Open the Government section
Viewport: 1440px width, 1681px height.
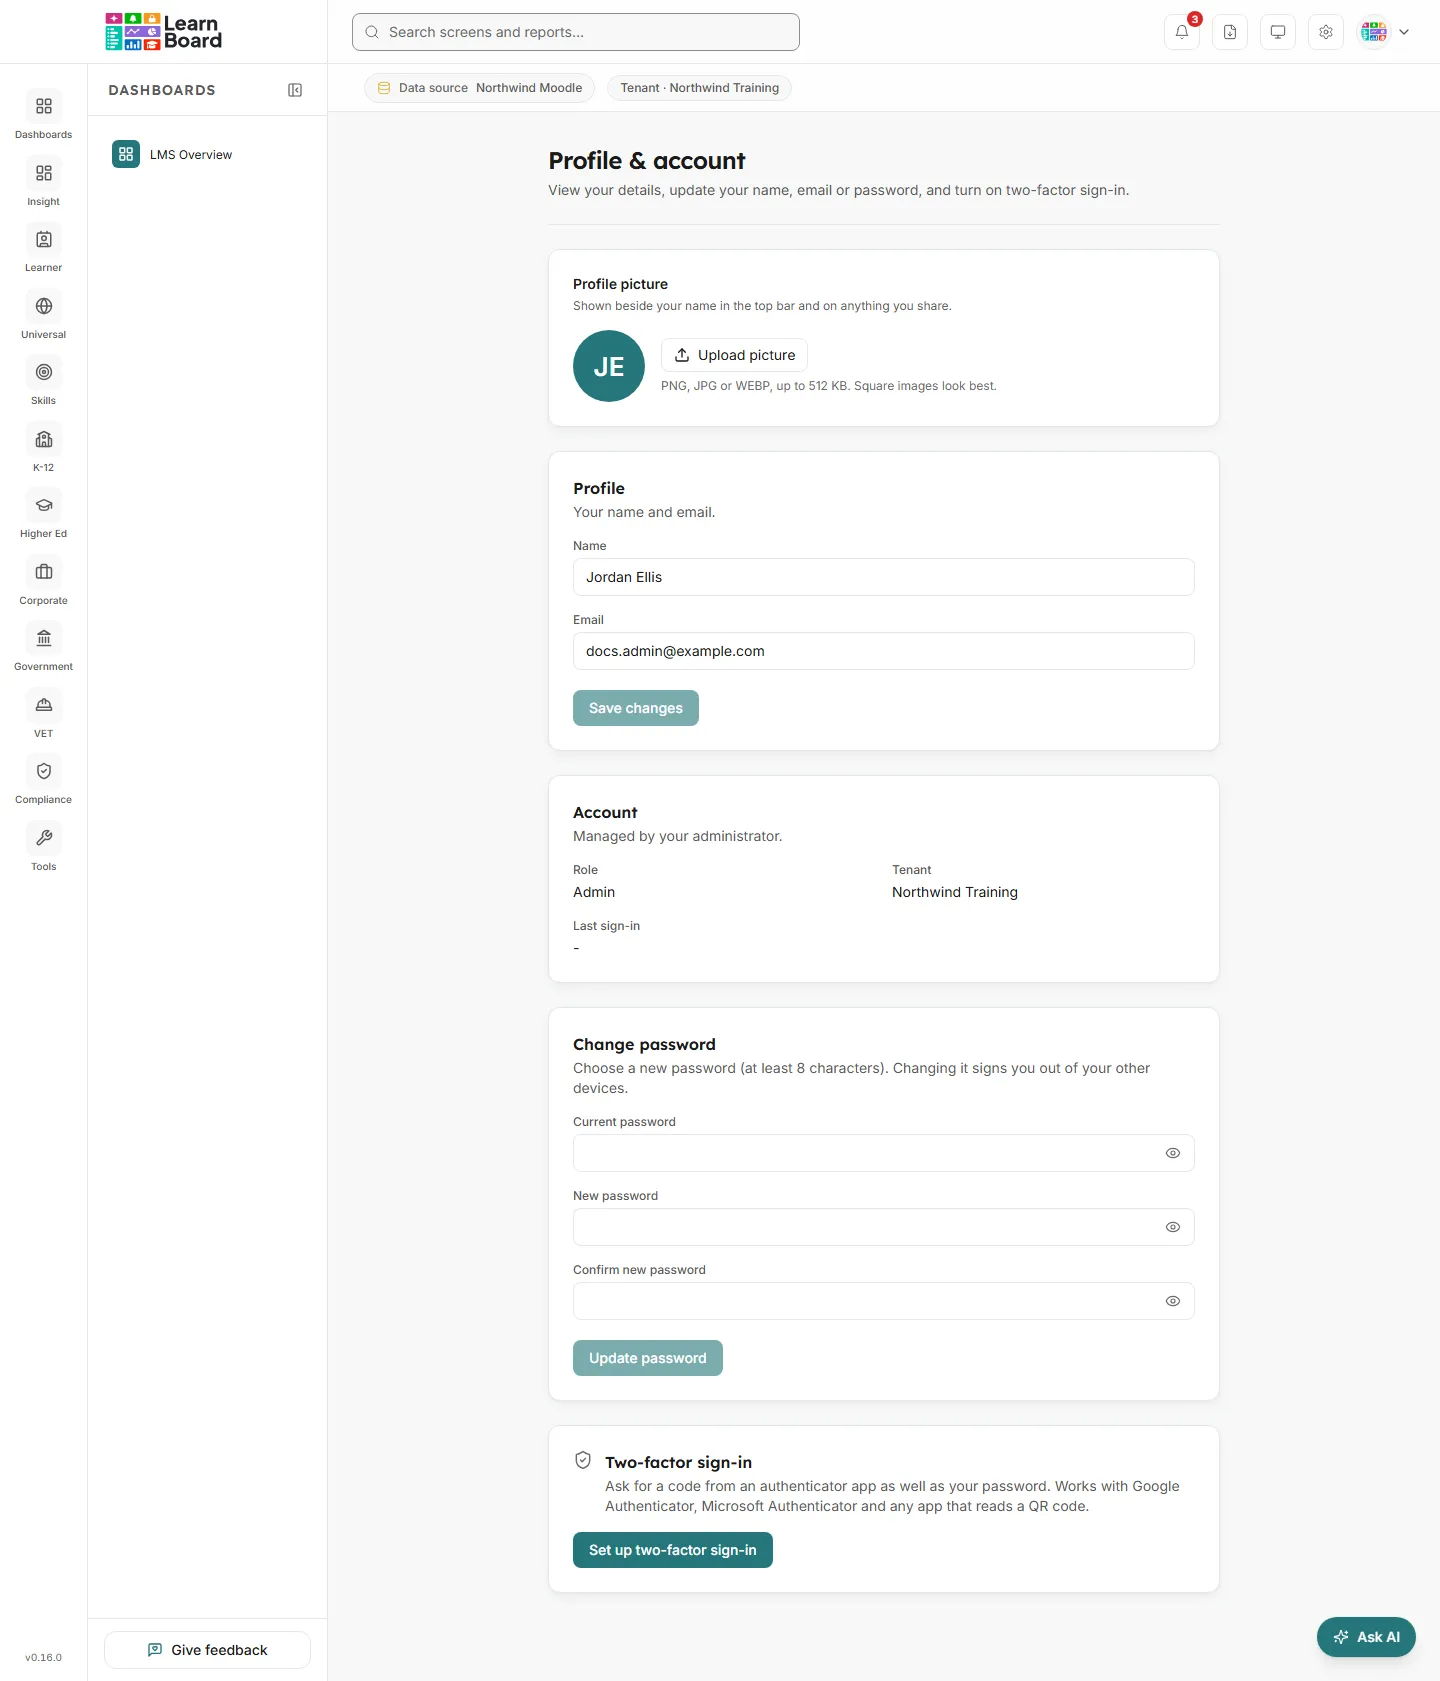point(44,647)
